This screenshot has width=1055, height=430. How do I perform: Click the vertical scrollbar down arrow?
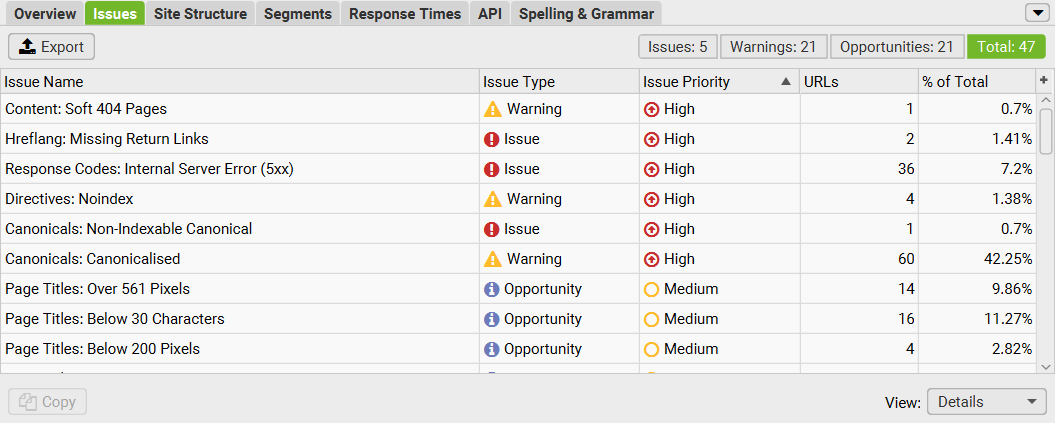click(1046, 367)
